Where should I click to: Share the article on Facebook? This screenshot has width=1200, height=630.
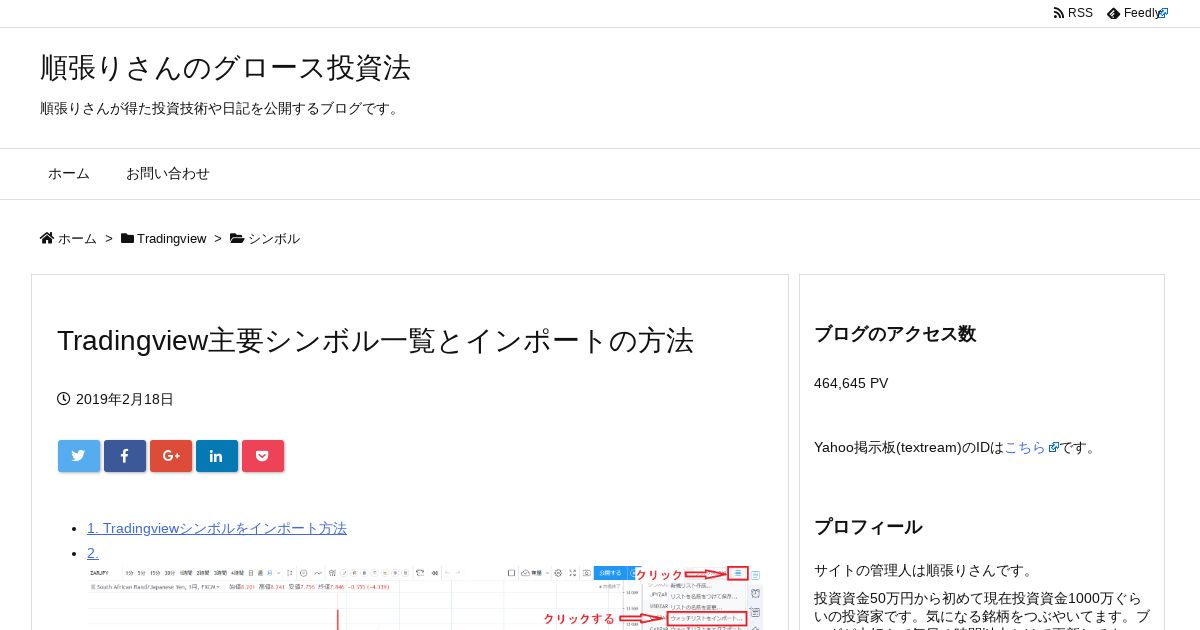point(125,456)
